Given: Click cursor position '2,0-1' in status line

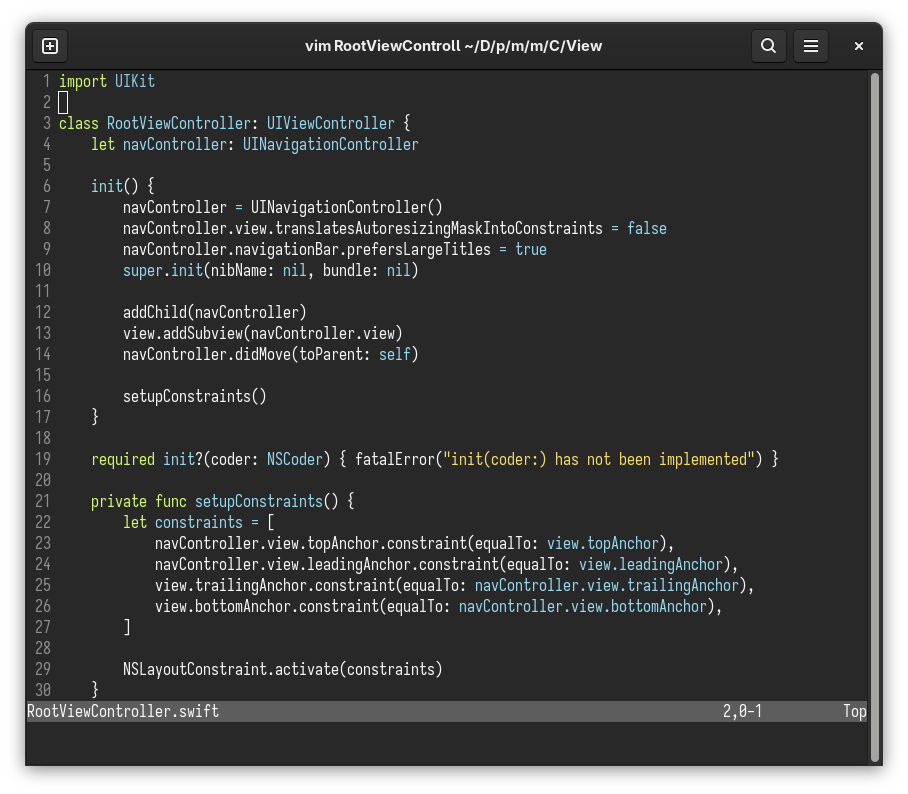Looking at the screenshot, I should pyautogui.click(x=742, y=711).
